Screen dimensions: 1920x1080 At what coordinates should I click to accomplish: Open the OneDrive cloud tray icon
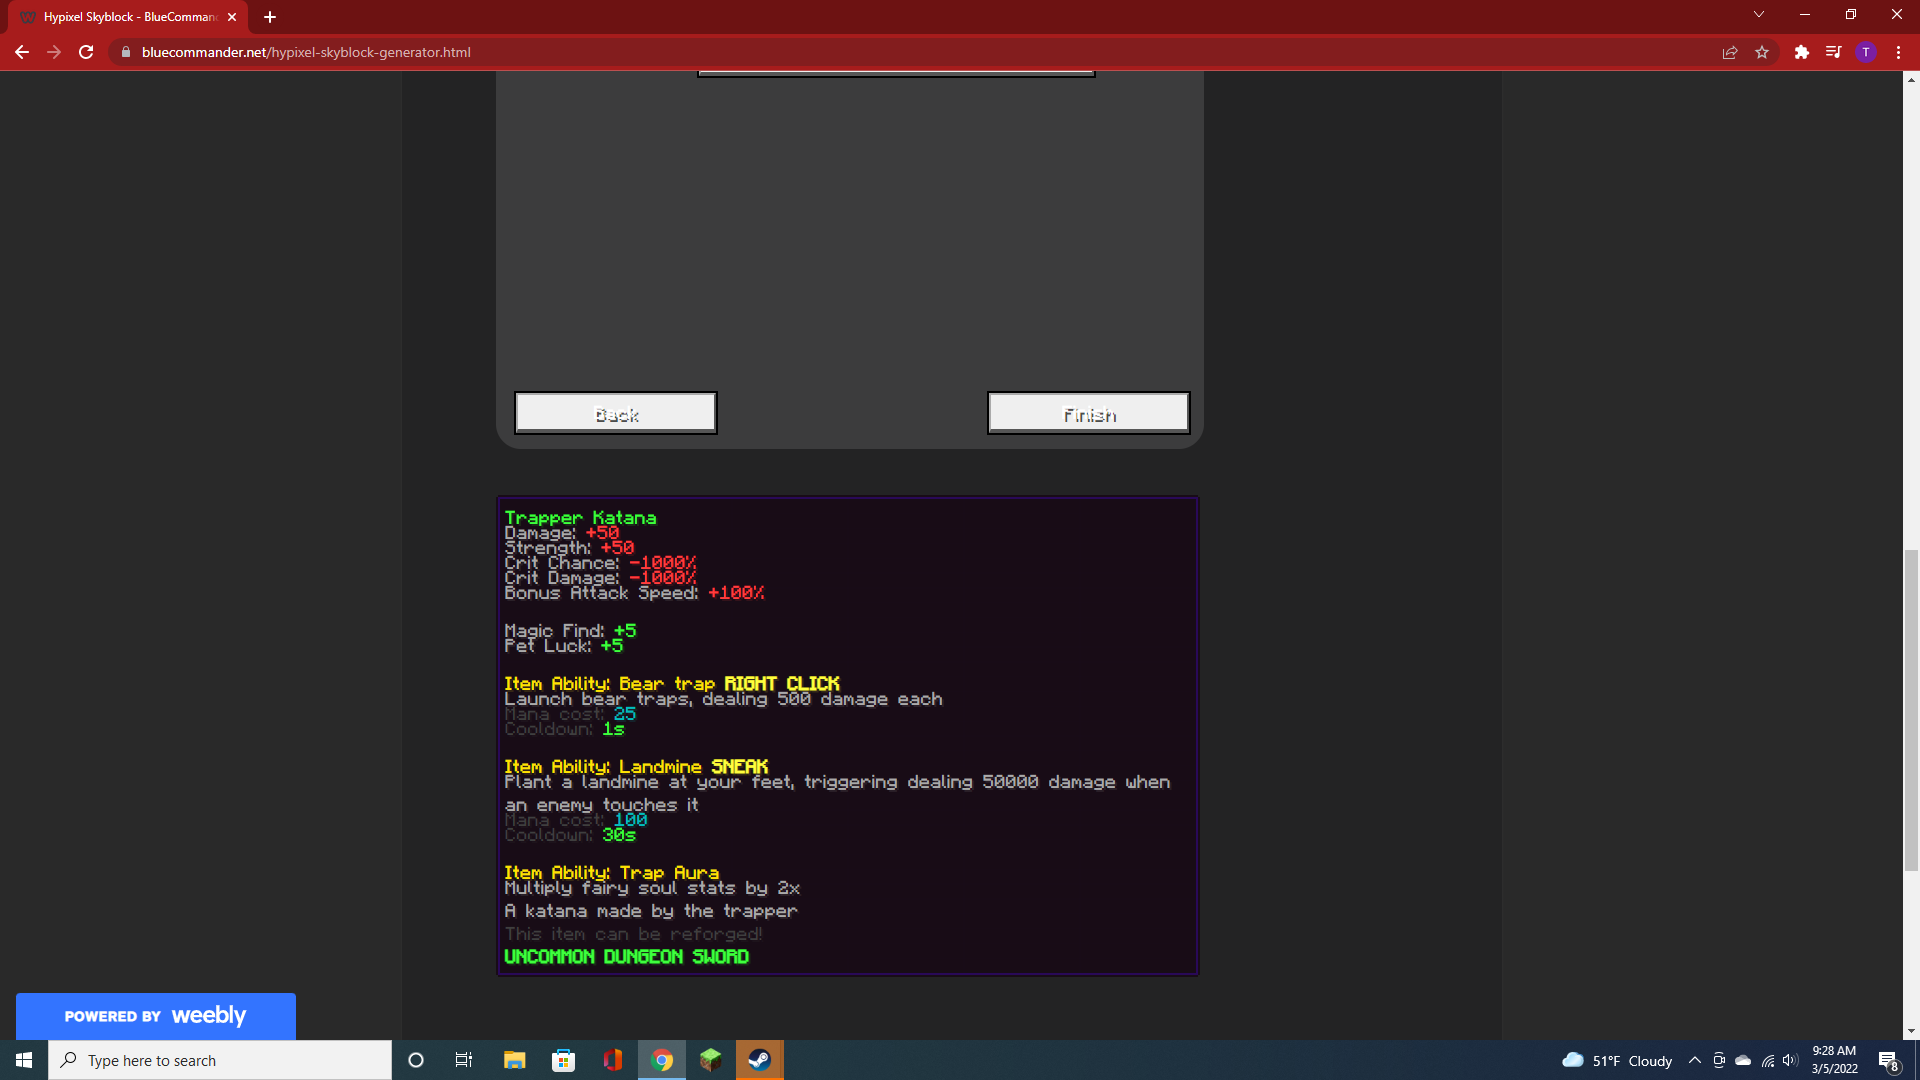click(1743, 1060)
